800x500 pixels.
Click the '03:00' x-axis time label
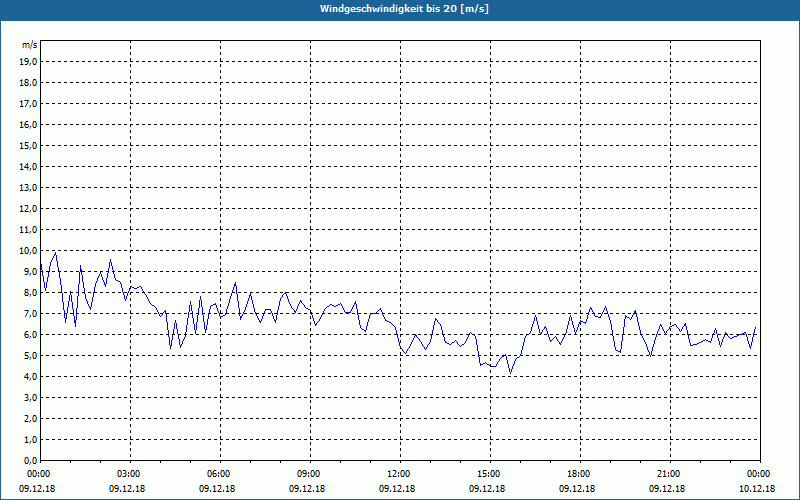pyautogui.click(x=130, y=474)
